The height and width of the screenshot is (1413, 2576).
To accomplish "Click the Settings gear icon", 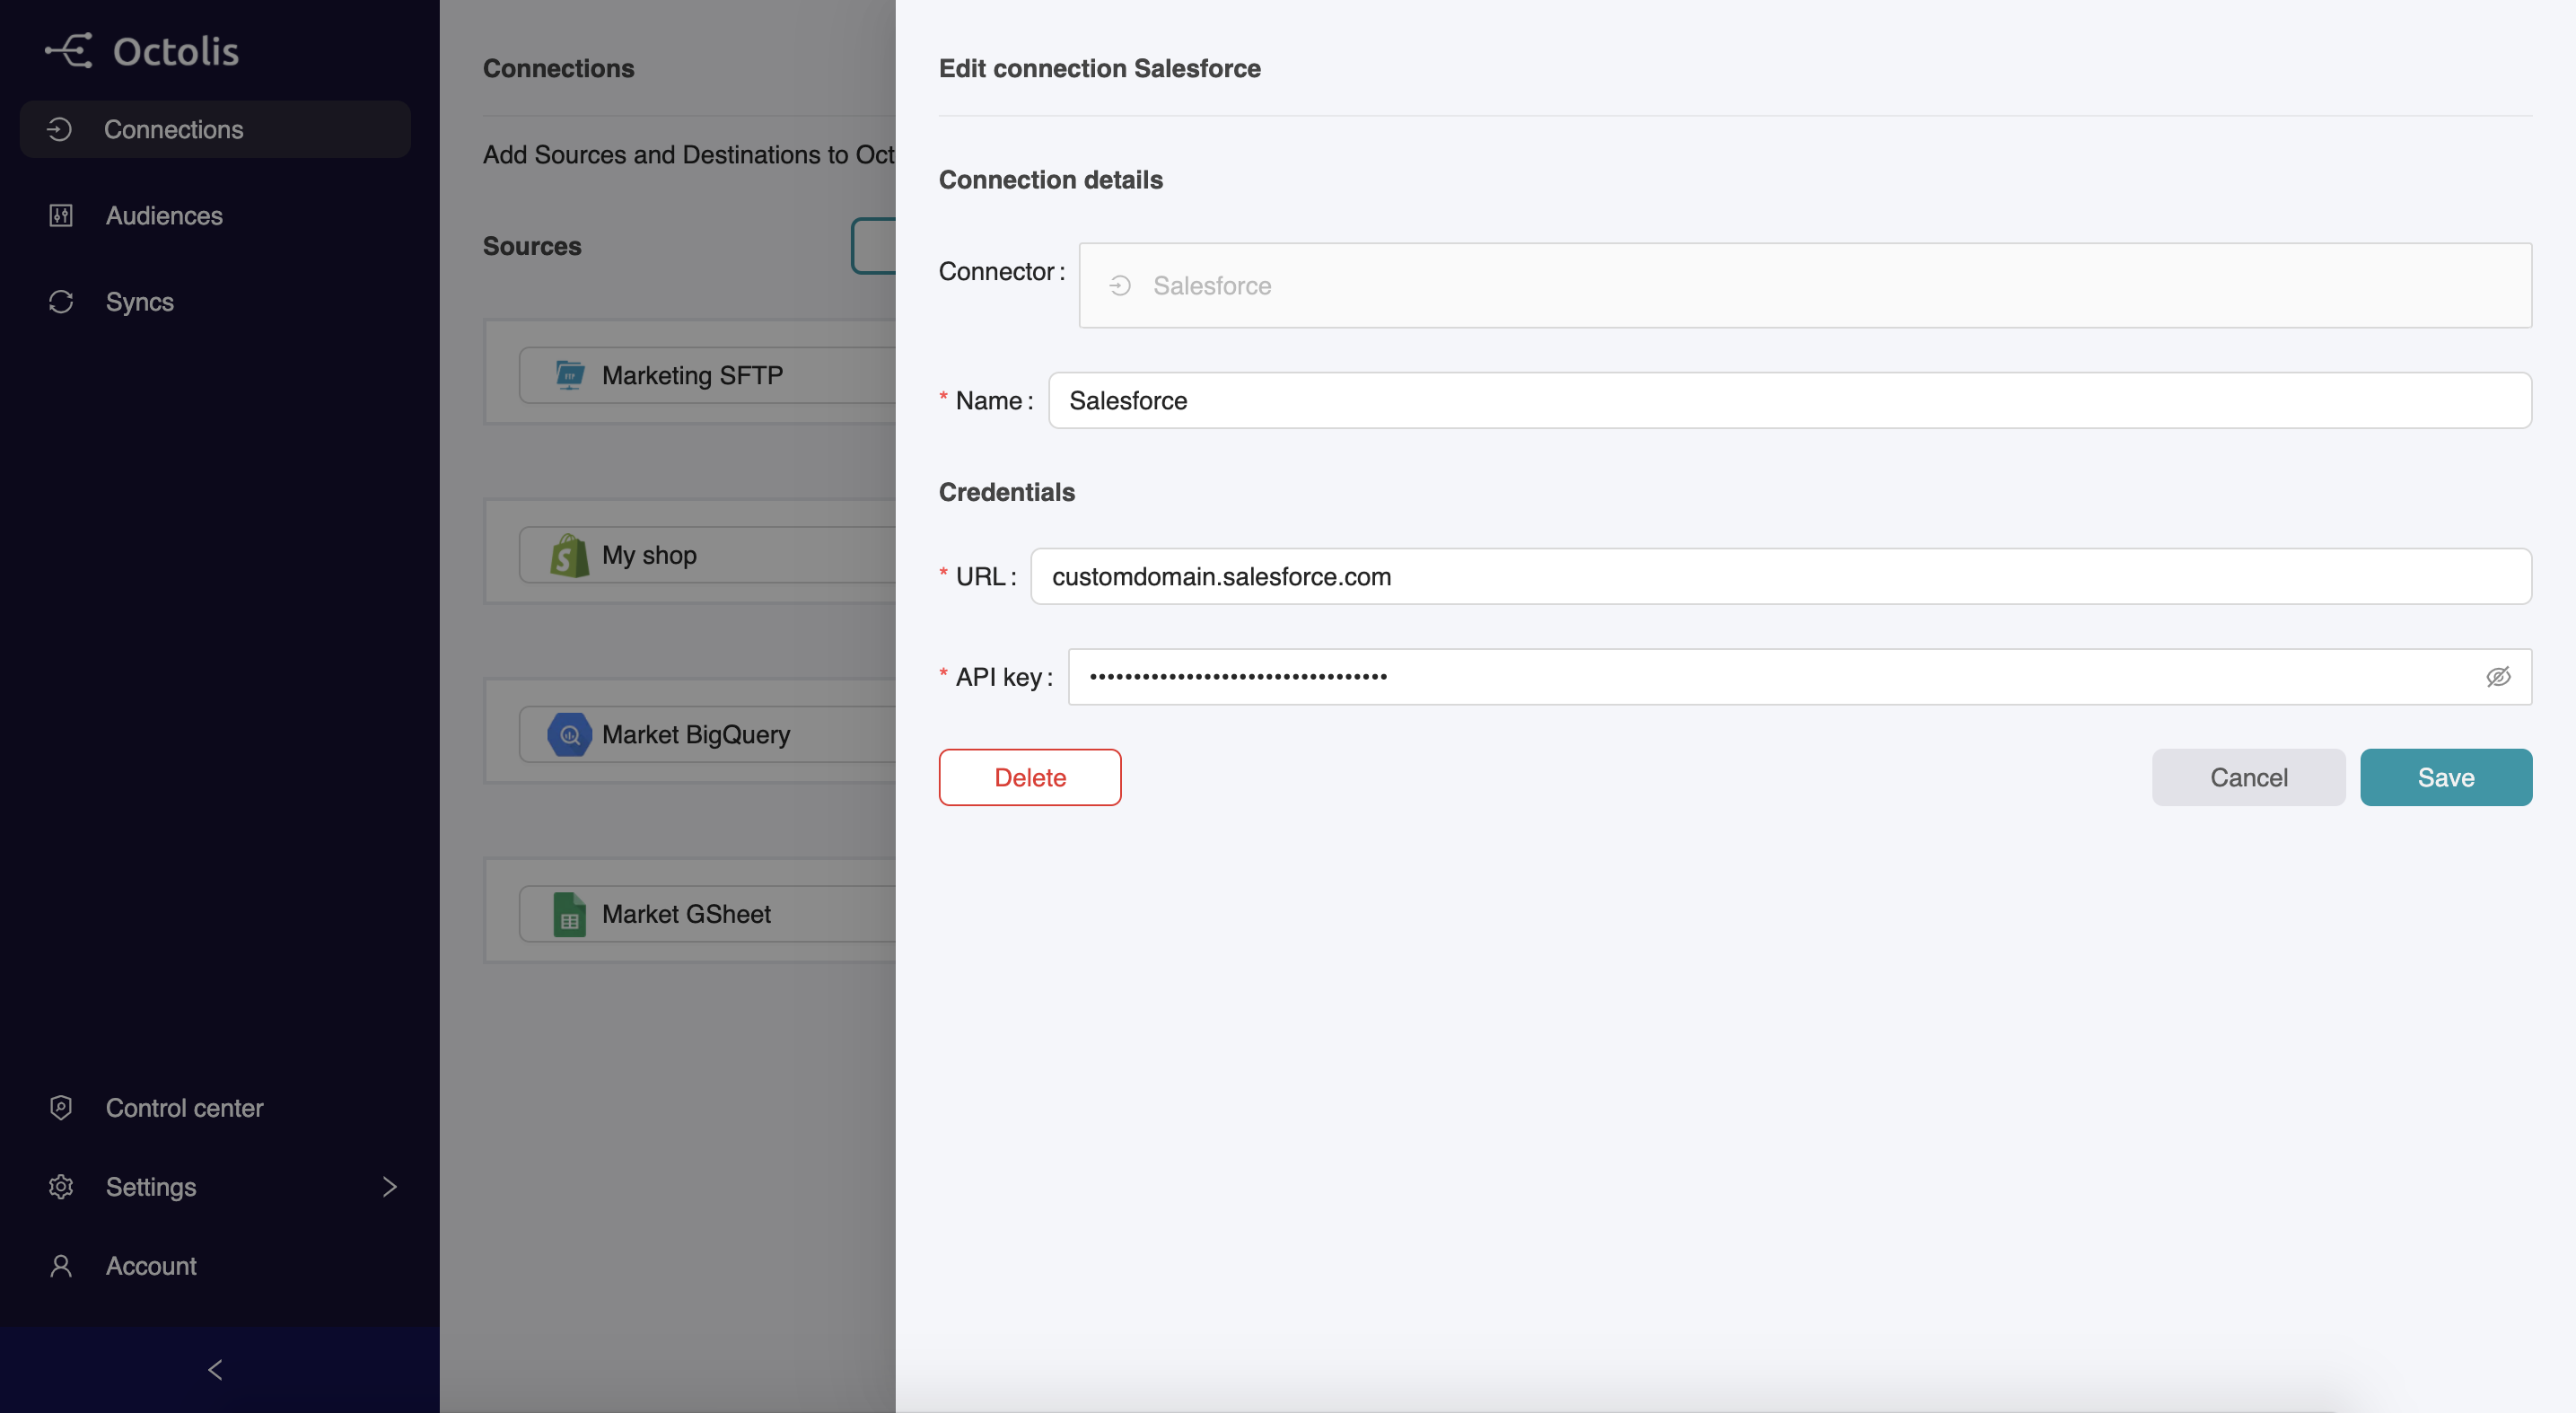I will pyautogui.click(x=61, y=1186).
